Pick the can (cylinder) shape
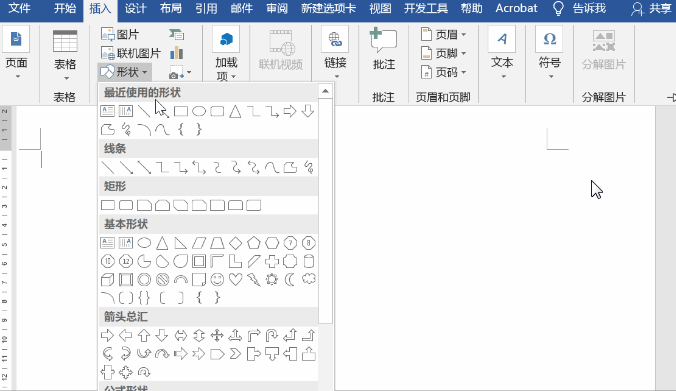This screenshot has width=676, height=391. coord(309,261)
